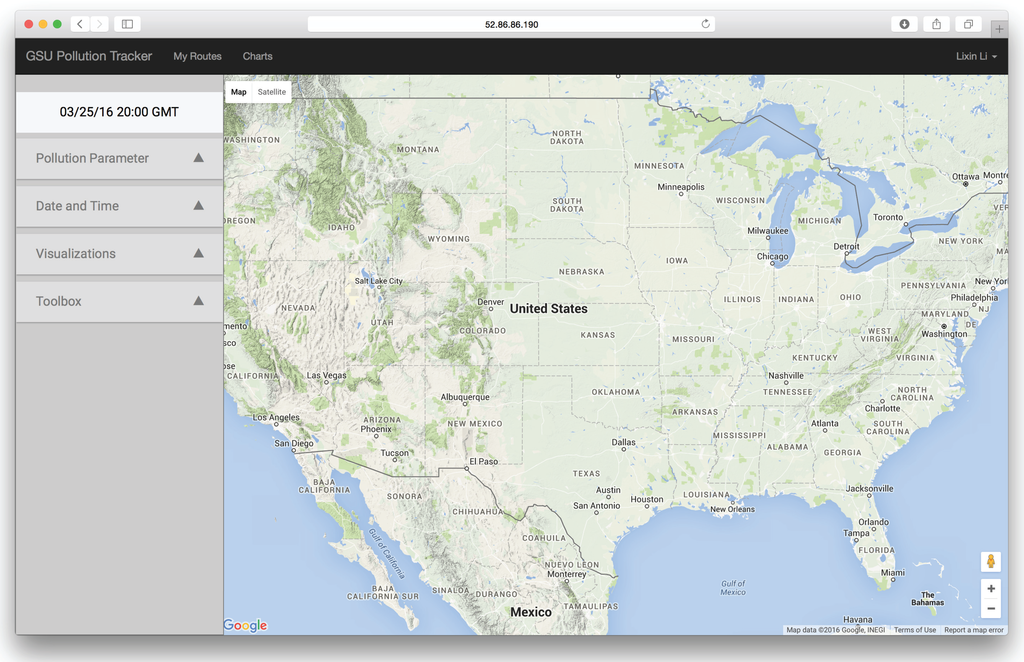
Task: Expand the Pollution Parameter panel
Action: (119, 158)
